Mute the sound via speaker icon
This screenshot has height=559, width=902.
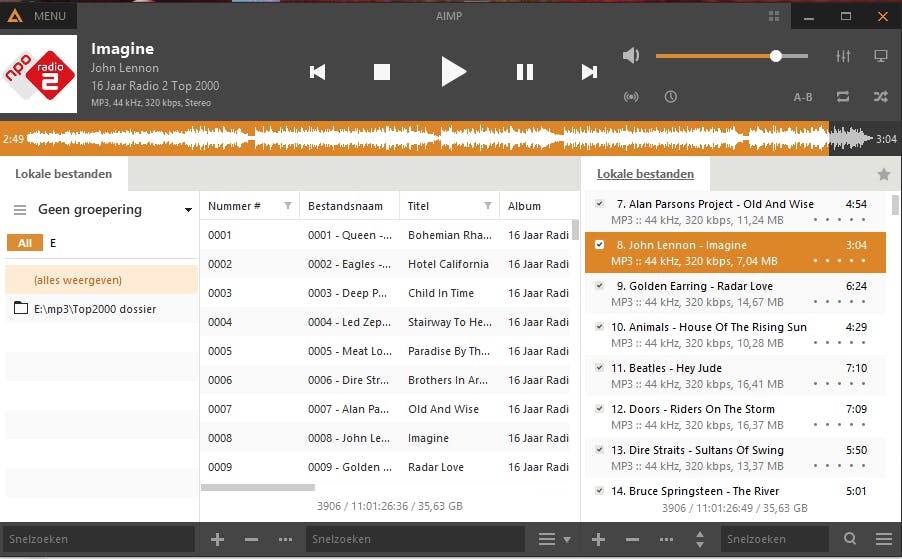pyautogui.click(x=631, y=56)
